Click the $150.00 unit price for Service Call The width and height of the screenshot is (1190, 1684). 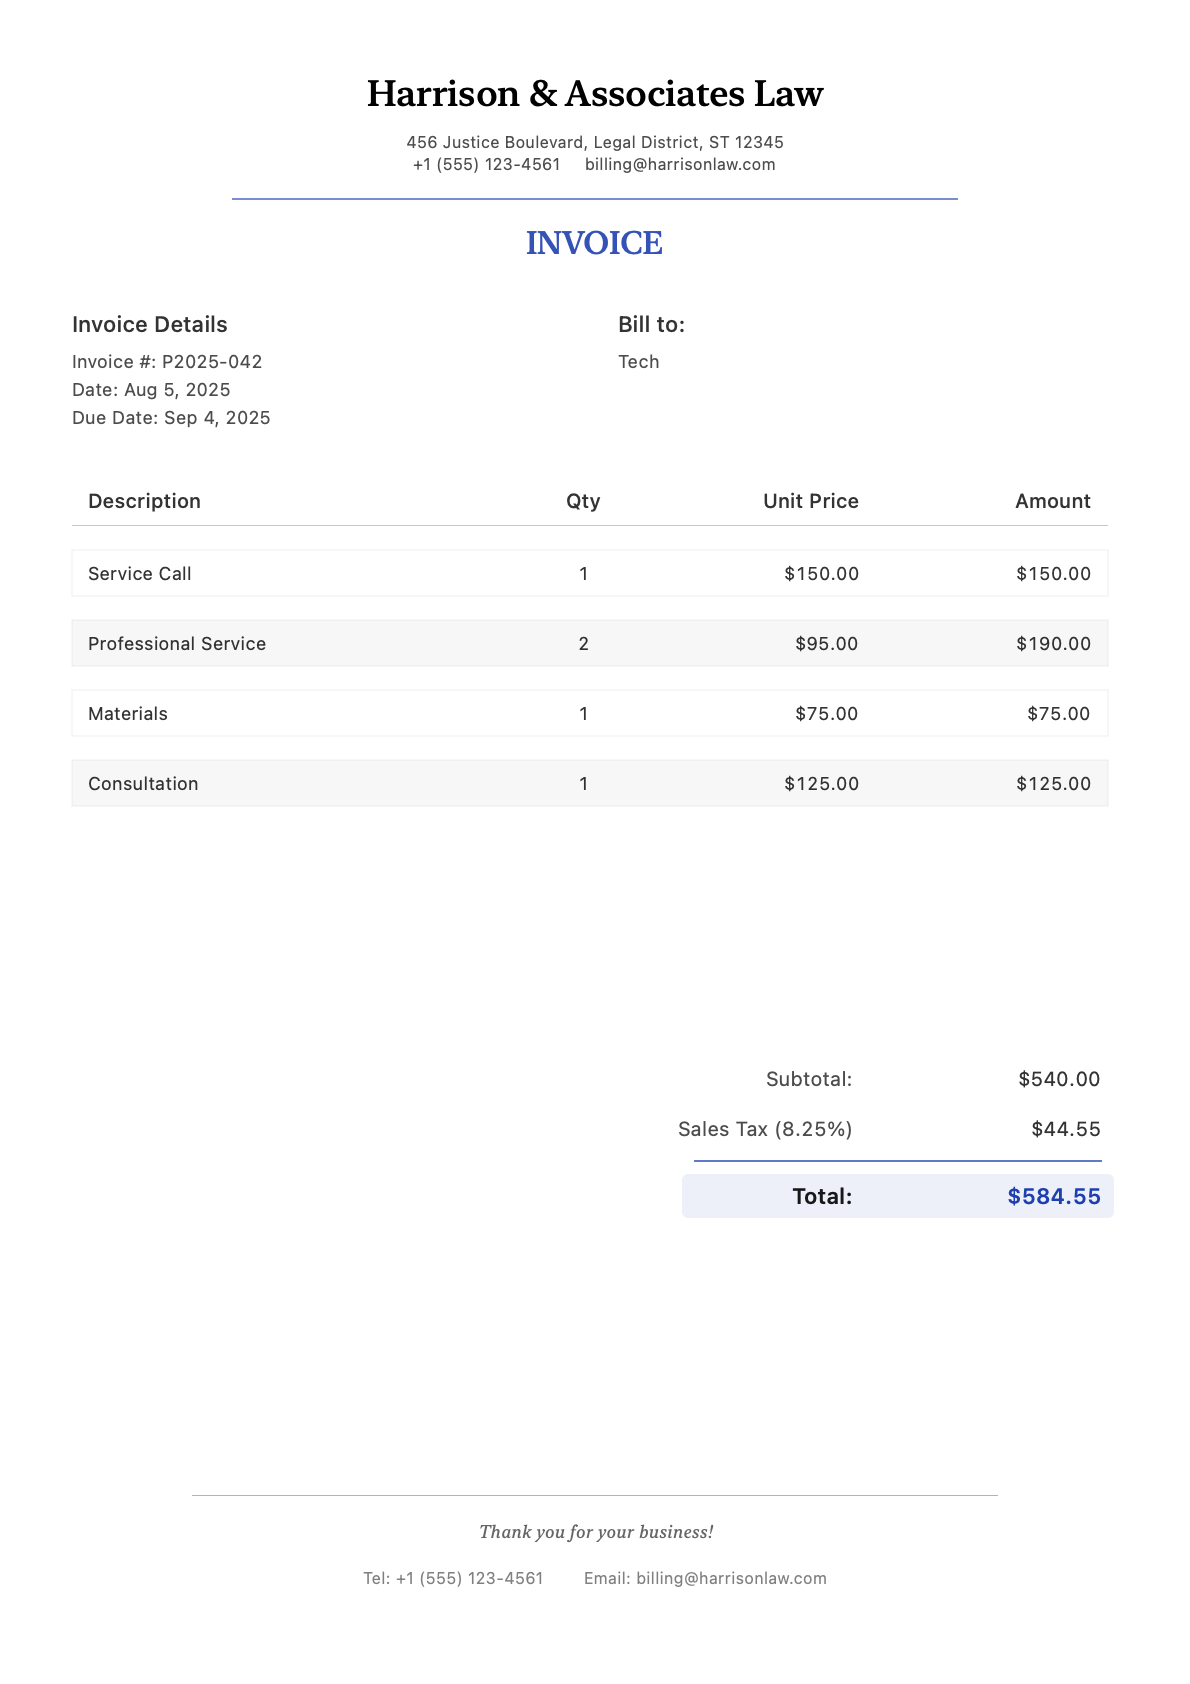pos(821,574)
